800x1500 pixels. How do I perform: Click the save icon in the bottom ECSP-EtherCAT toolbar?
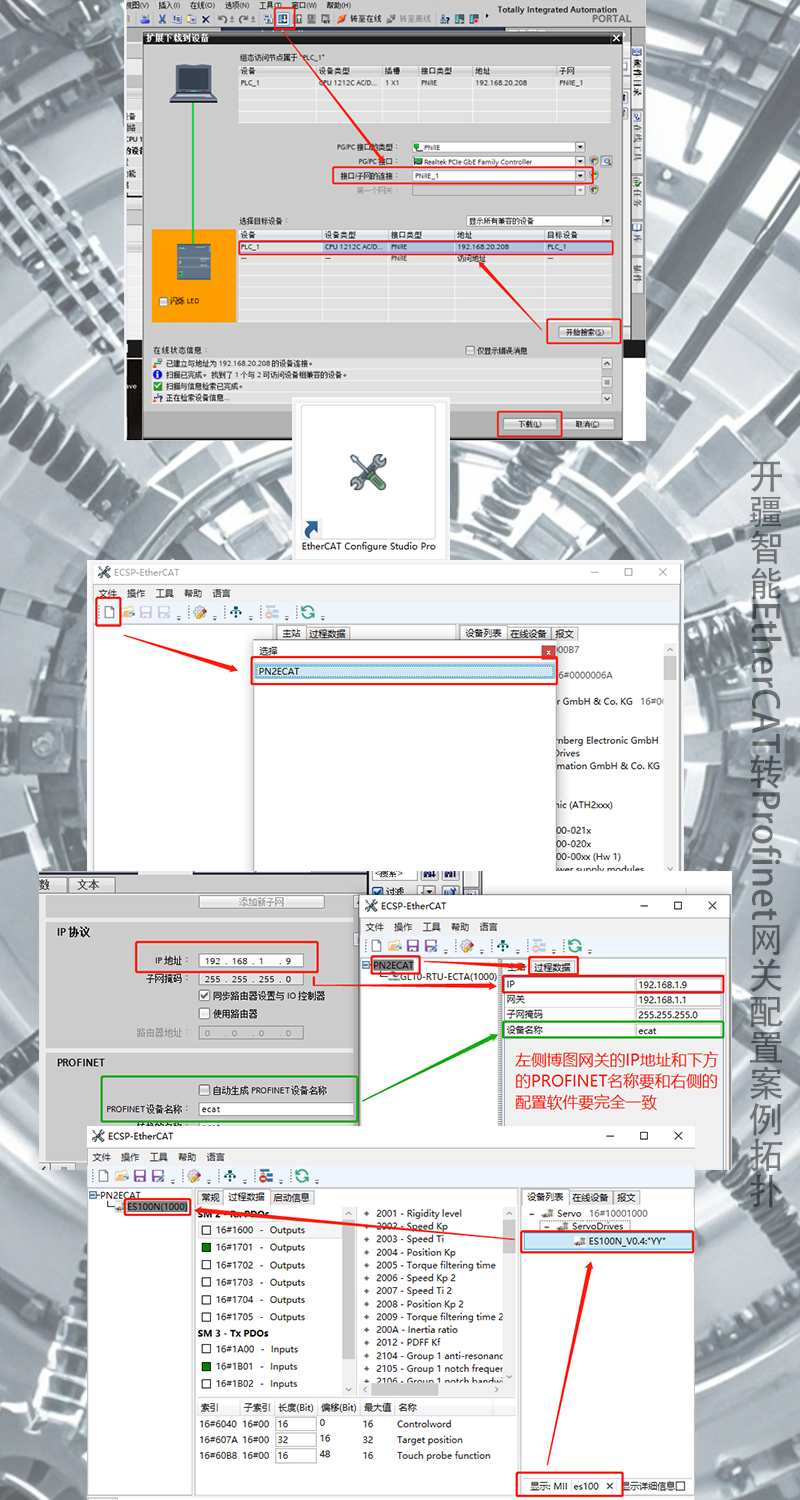tap(139, 1176)
